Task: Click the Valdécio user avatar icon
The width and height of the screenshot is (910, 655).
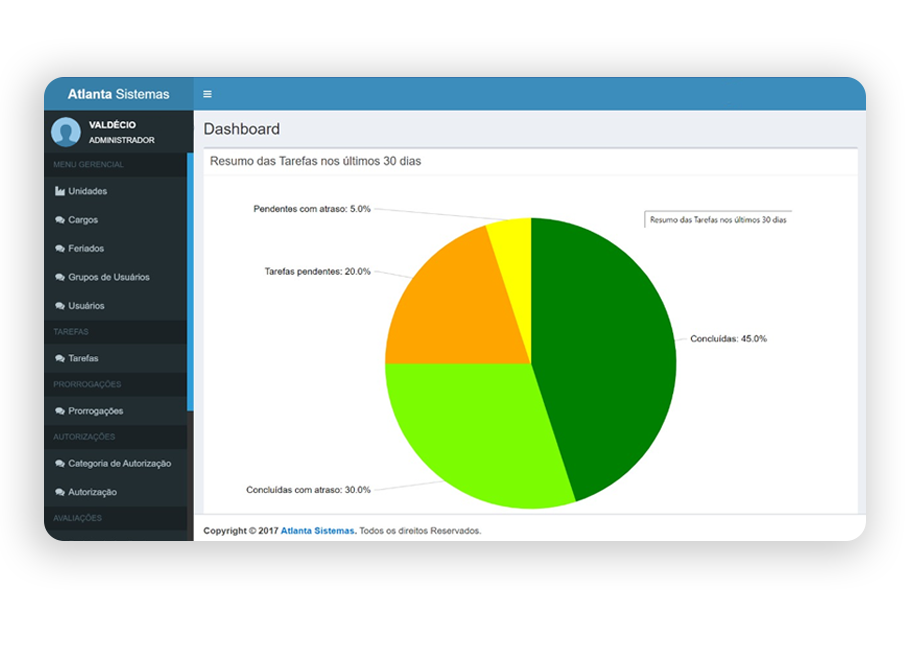Action: 66,132
